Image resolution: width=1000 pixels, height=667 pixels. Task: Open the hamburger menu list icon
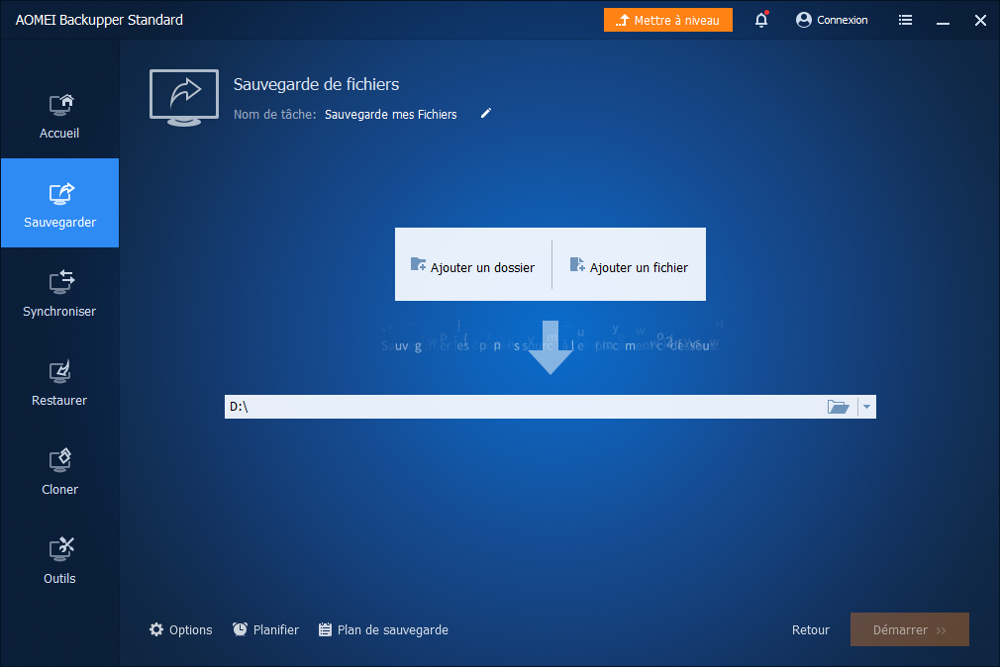click(x=905, y=20)
